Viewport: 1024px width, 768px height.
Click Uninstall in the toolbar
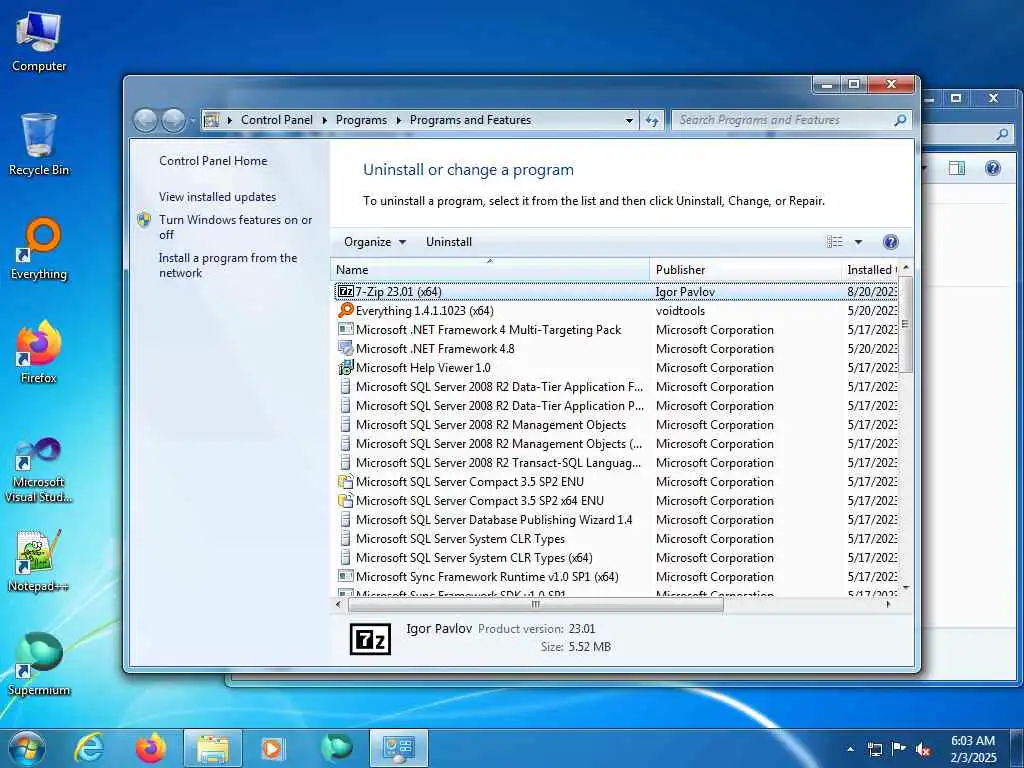pyautogui.click(x=449, y=242)
